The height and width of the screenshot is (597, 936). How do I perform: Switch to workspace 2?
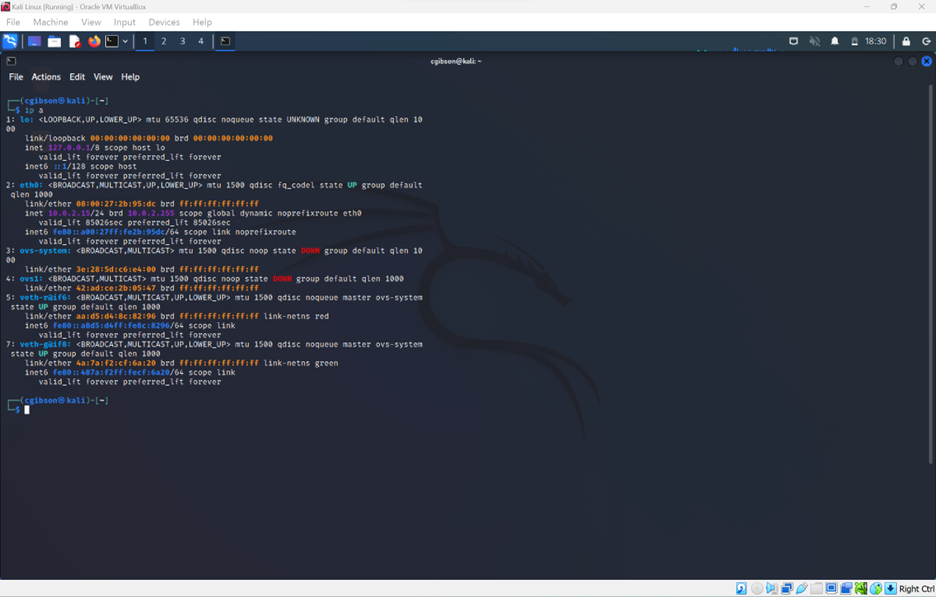[164, 41]
